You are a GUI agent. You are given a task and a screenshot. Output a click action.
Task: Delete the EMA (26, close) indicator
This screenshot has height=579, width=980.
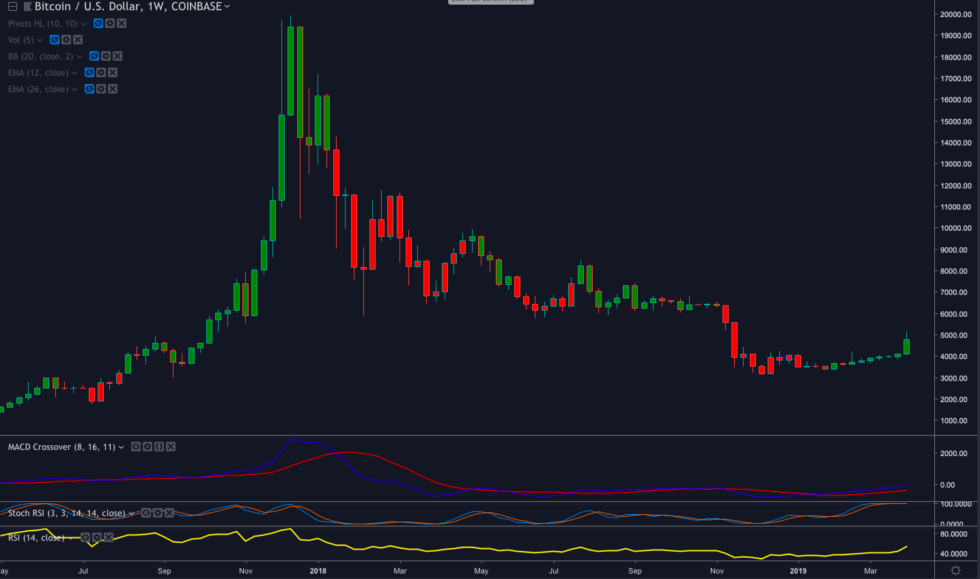(112, 88)
